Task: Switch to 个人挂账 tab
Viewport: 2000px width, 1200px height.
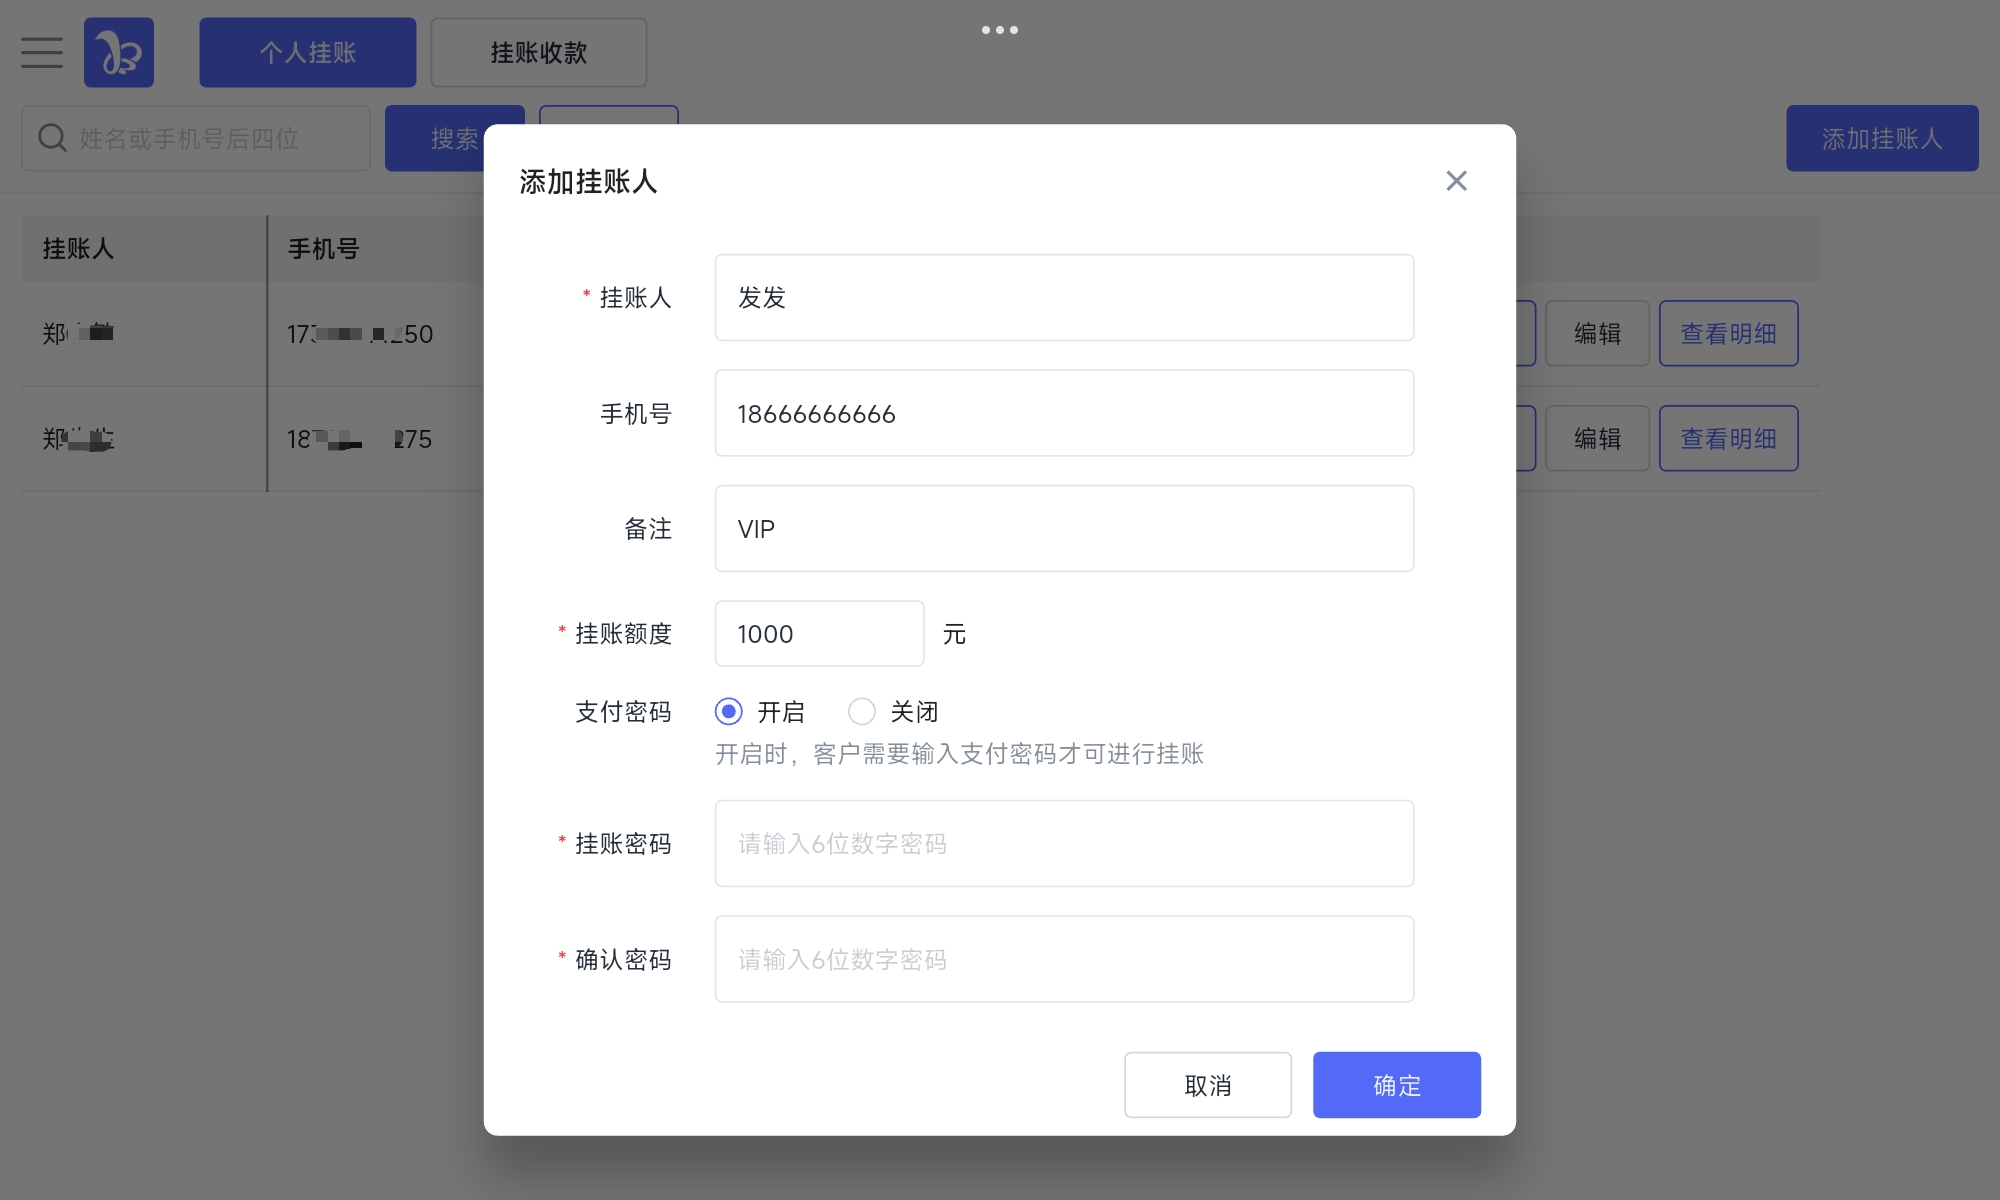Action: (x=307, y=52)
